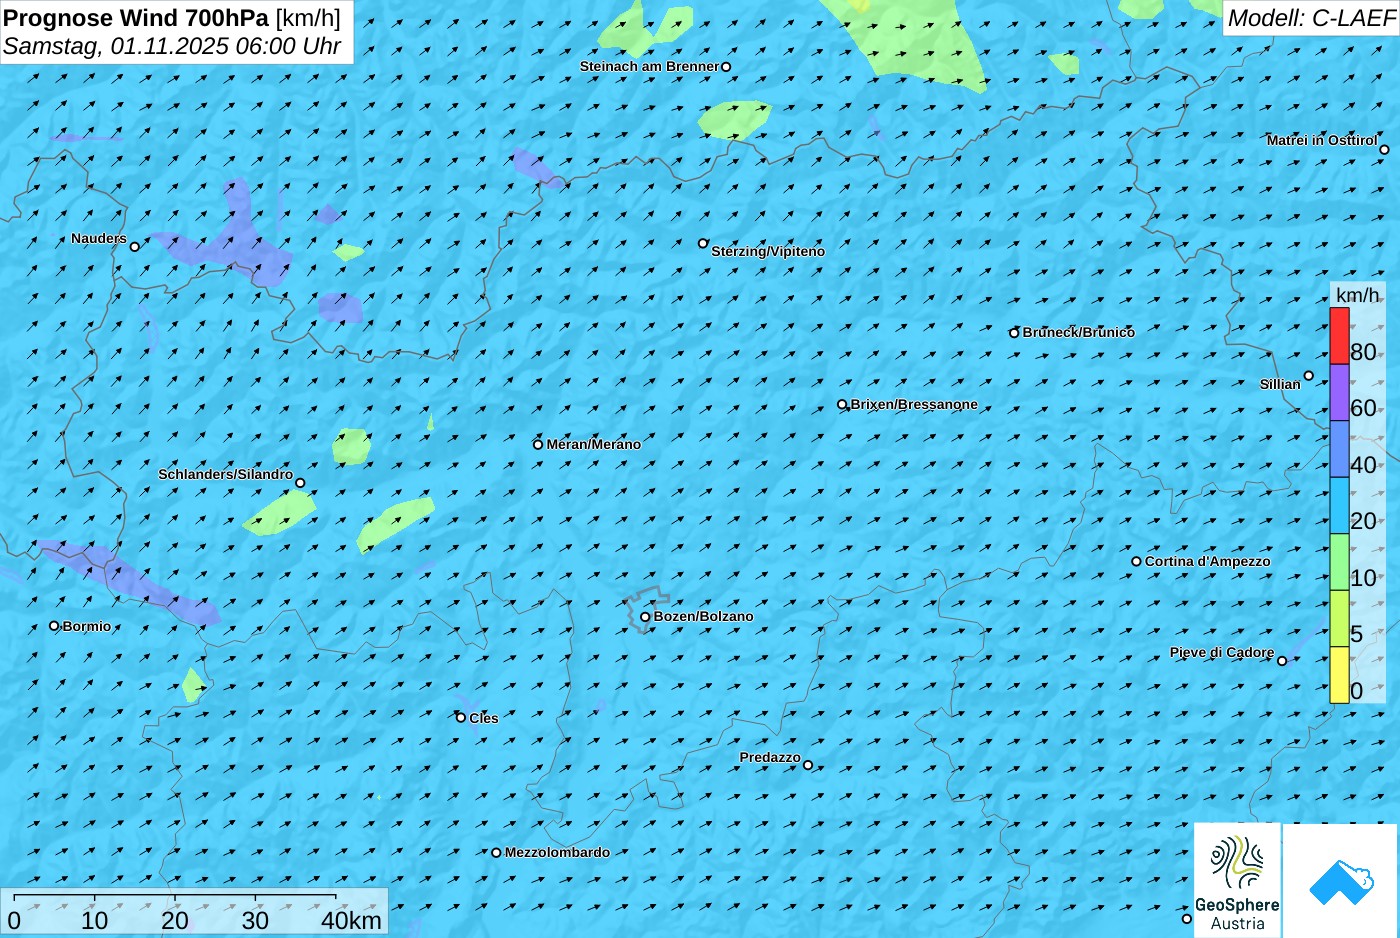Click the Sillian city marker
This screenshot has height=938, width=1400.
click(1308, 376)
